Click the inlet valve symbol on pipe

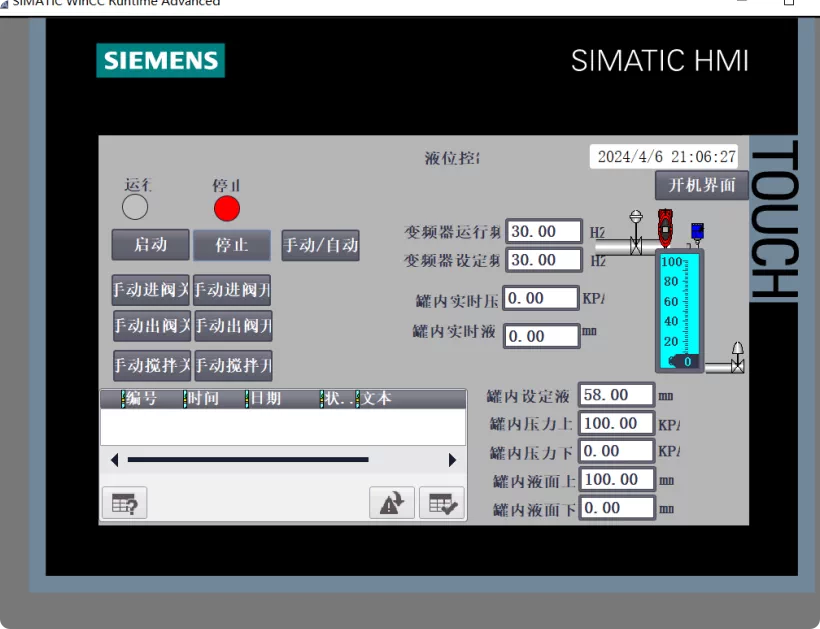click(636, 233)
